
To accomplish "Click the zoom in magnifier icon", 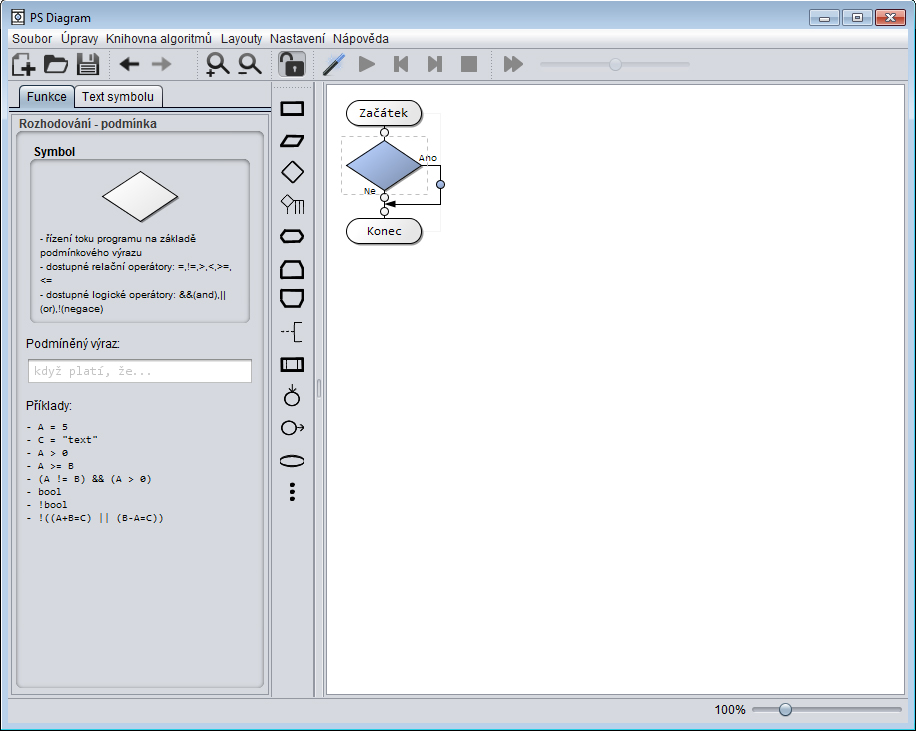I will click(x=217, y=65).
